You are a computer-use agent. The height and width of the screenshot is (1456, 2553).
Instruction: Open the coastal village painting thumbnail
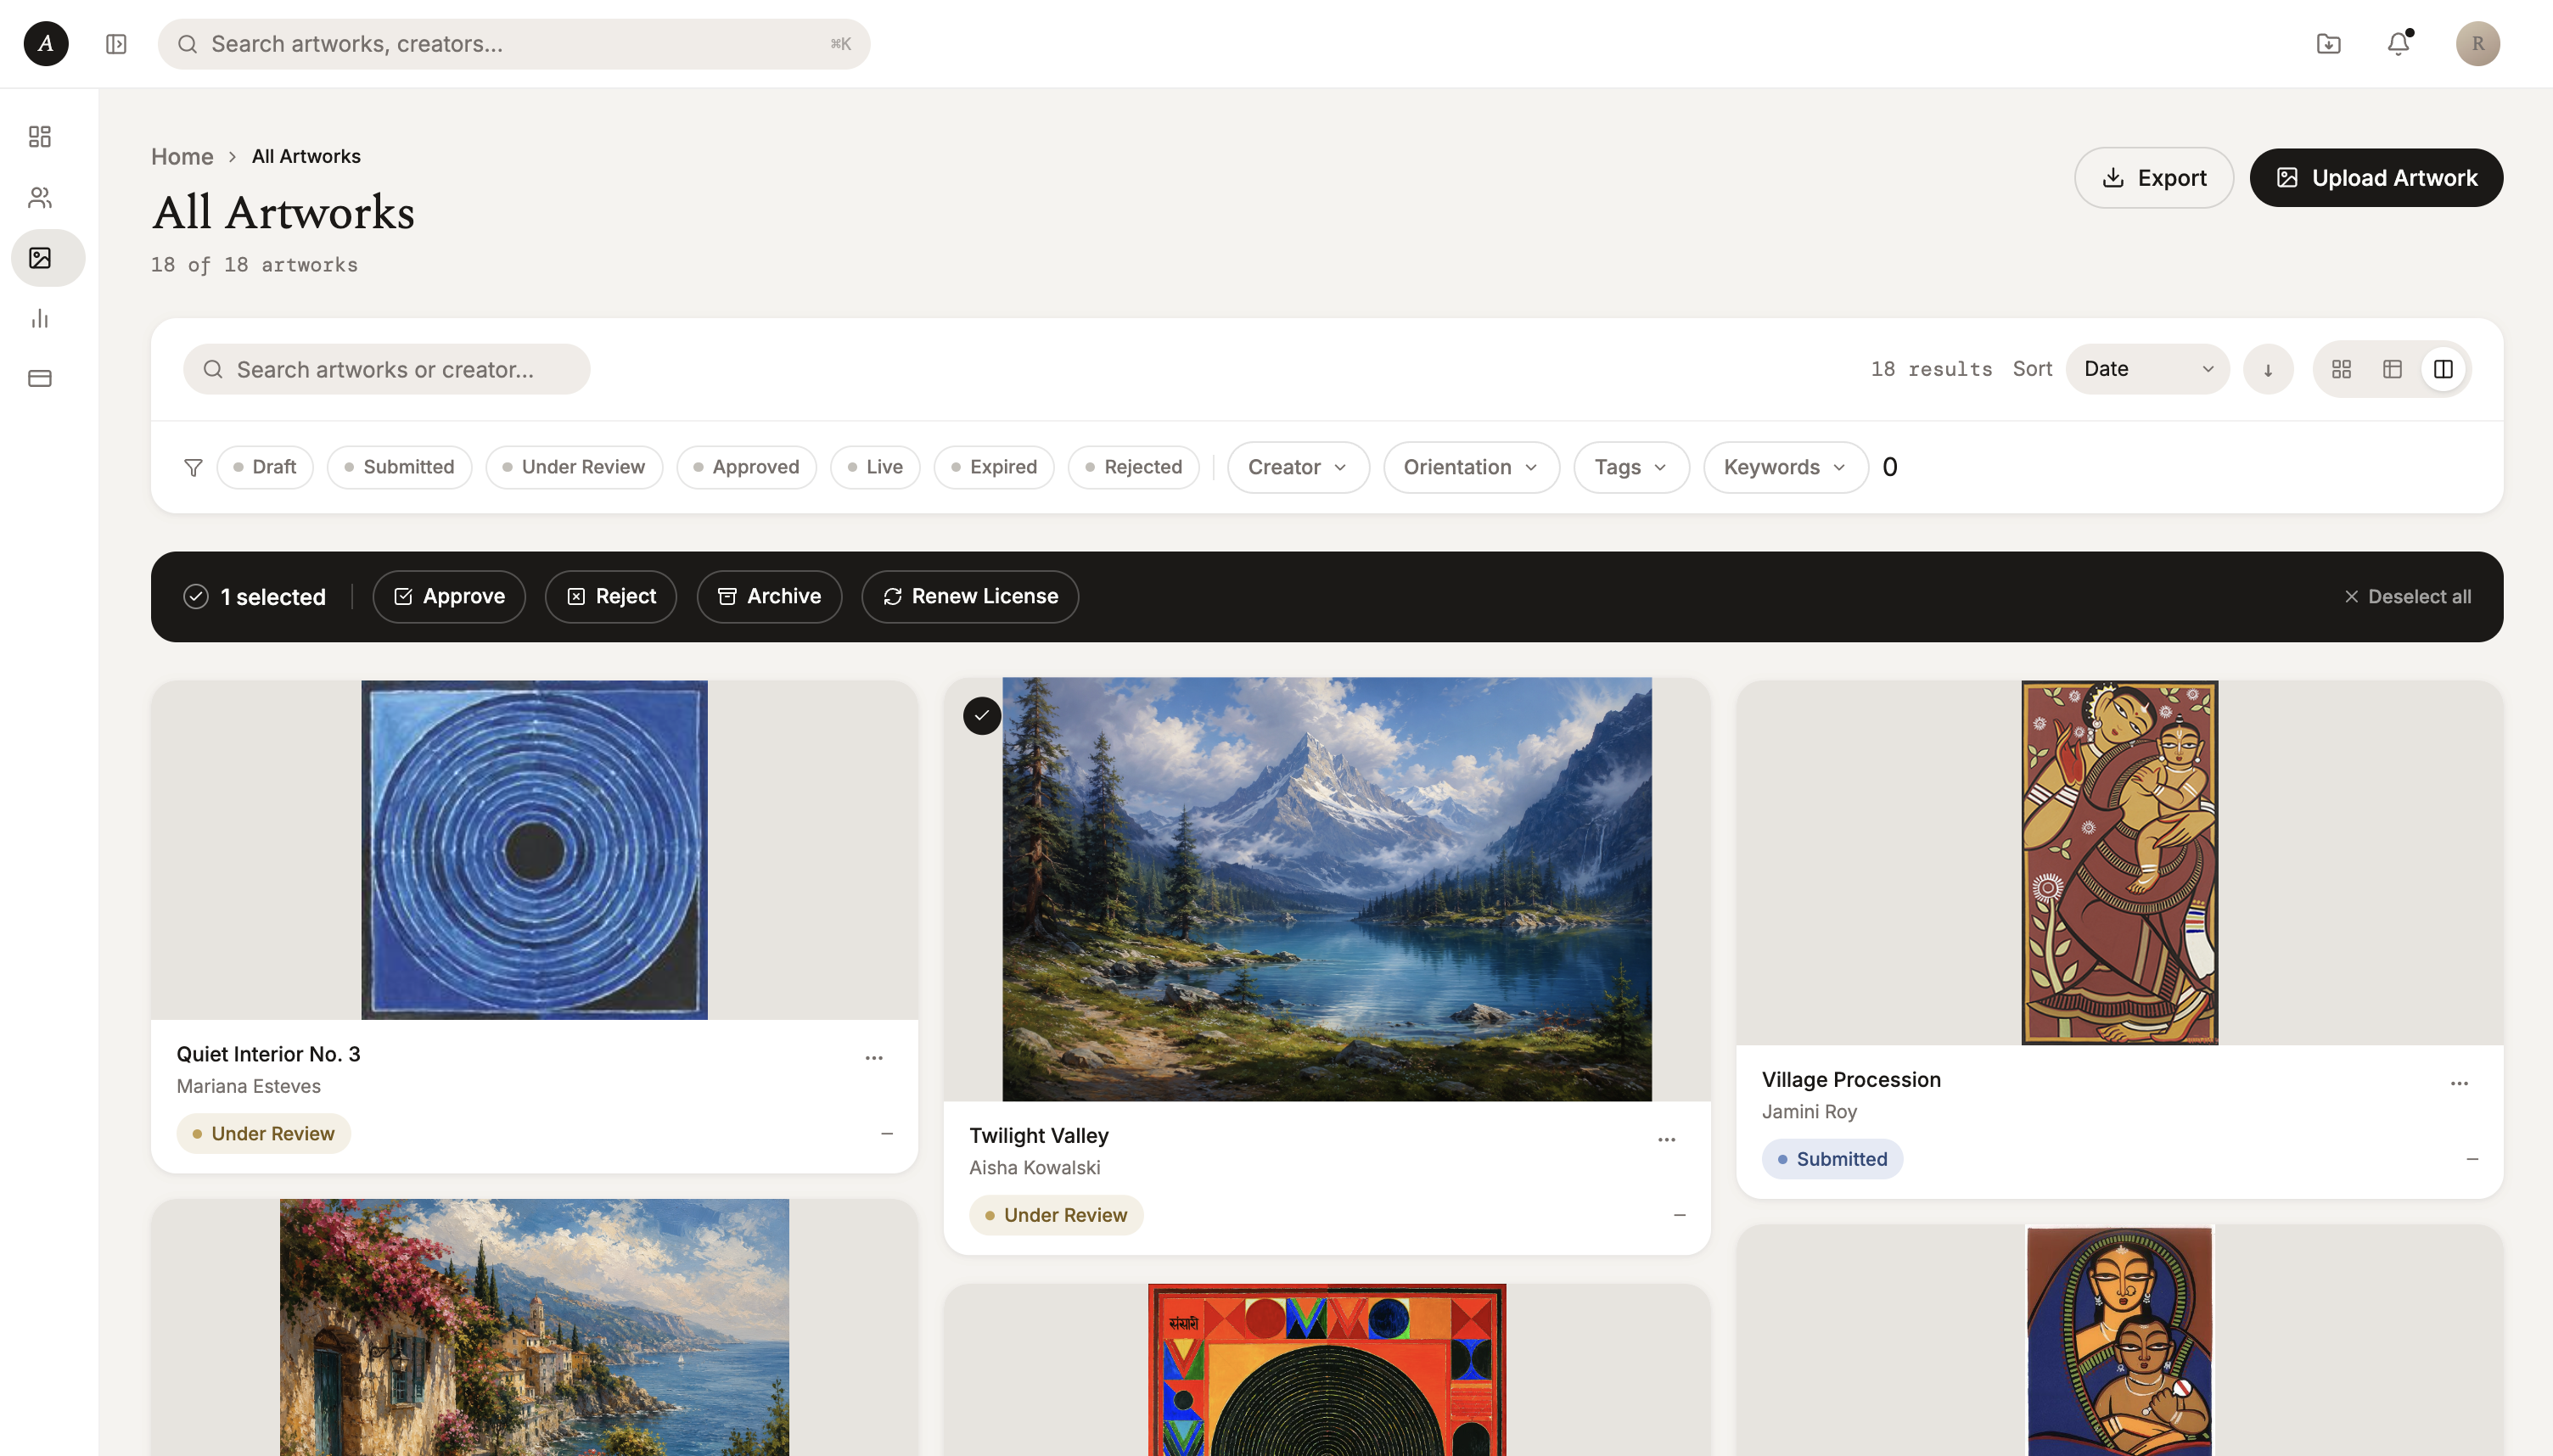(x=534, y=1328)
